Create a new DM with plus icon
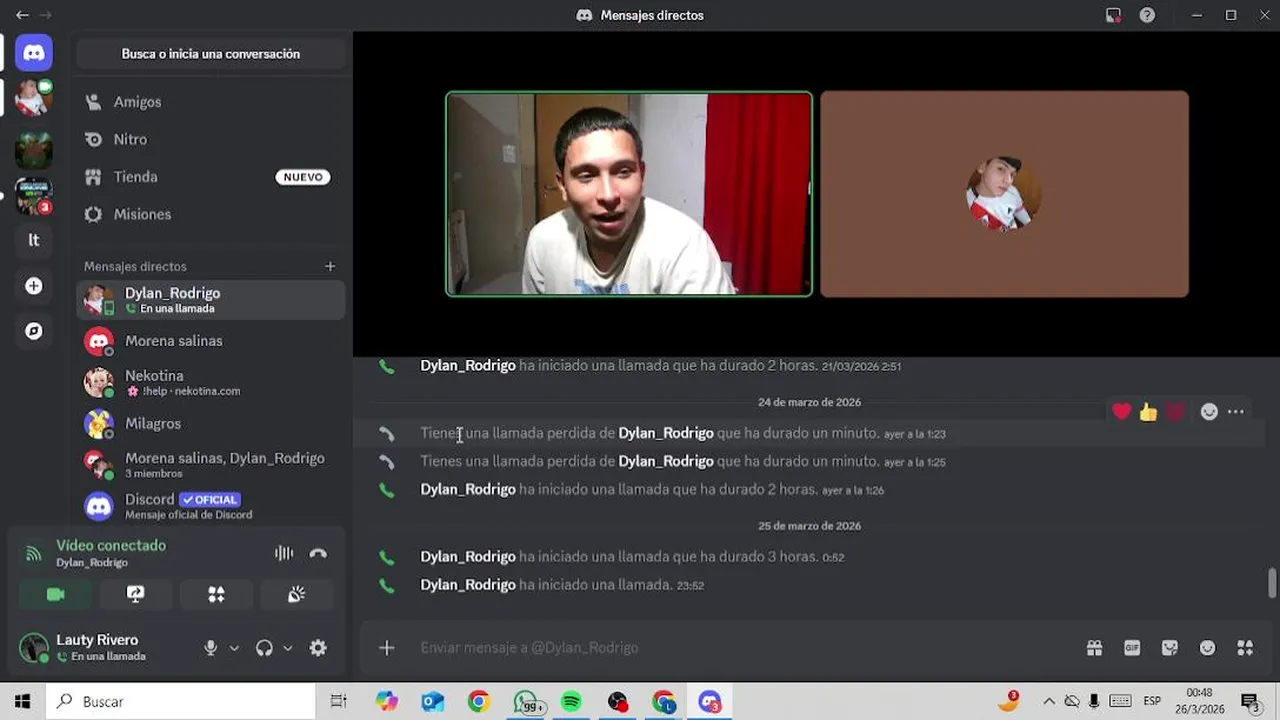The height and width of the screenshot is (720, 1280). 330,266
